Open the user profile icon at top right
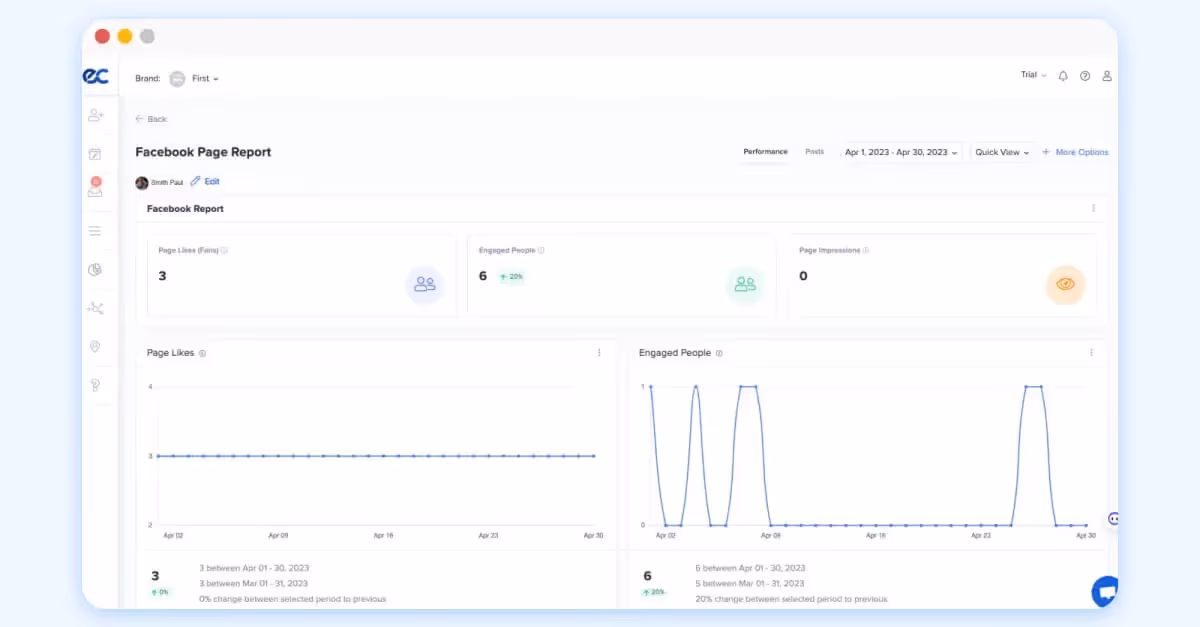 (1106, 75)
